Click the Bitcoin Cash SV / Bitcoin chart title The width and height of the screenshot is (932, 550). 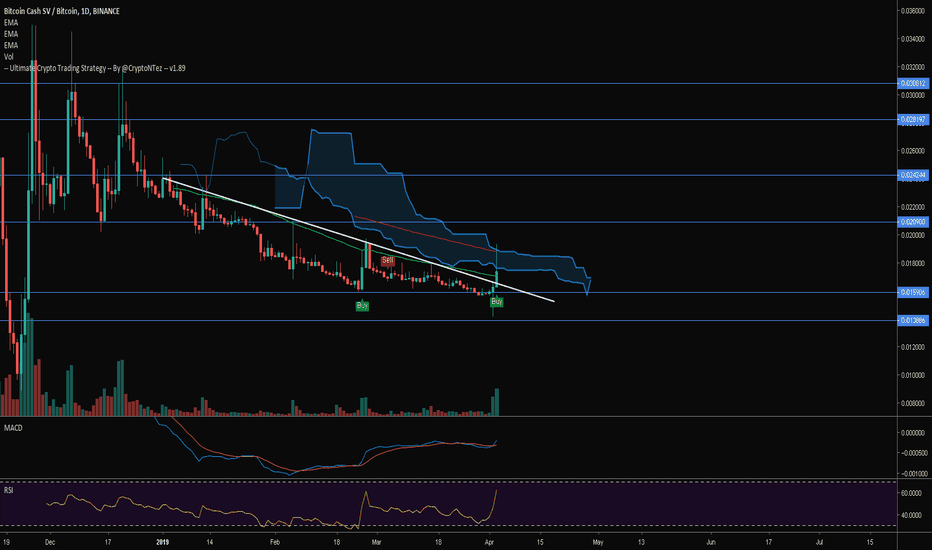(x=61, y=11)
